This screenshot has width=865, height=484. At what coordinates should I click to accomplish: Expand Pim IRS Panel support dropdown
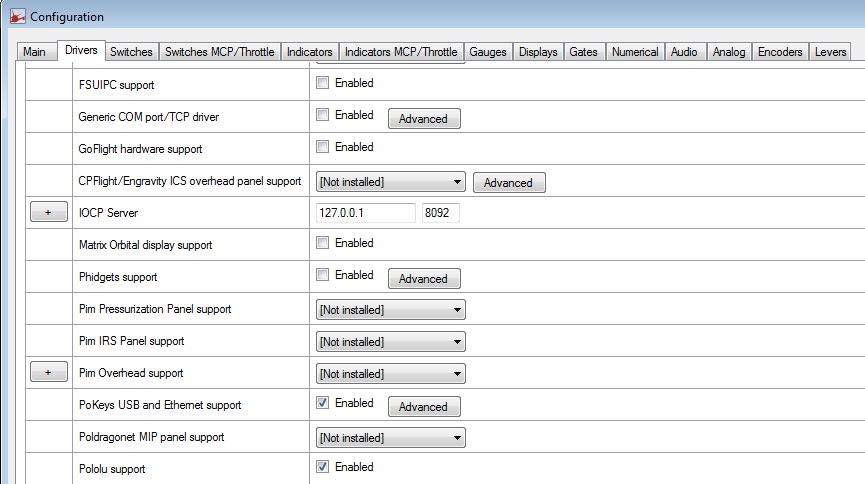391,342
